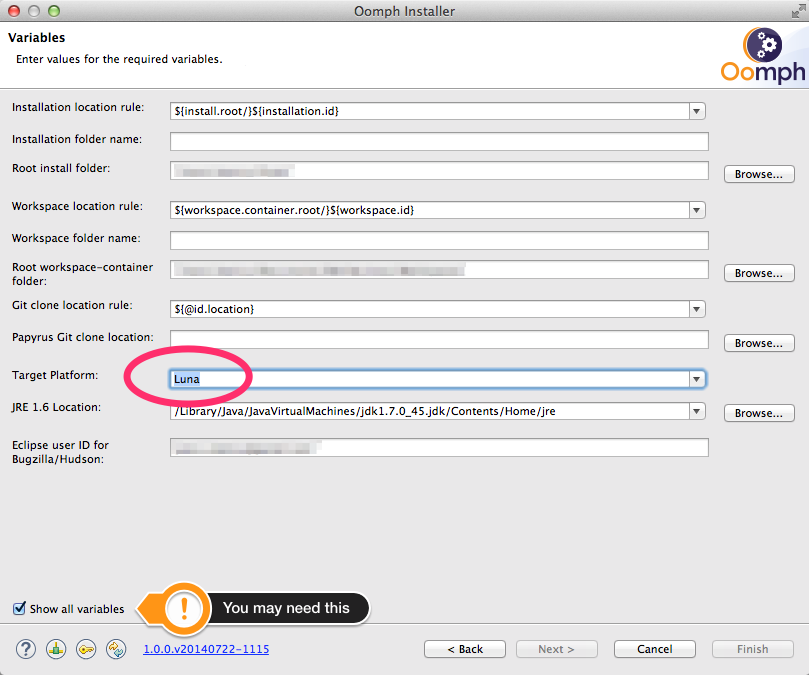Expand the Installation location rule dropdown arrow

(x=697, y=111)
